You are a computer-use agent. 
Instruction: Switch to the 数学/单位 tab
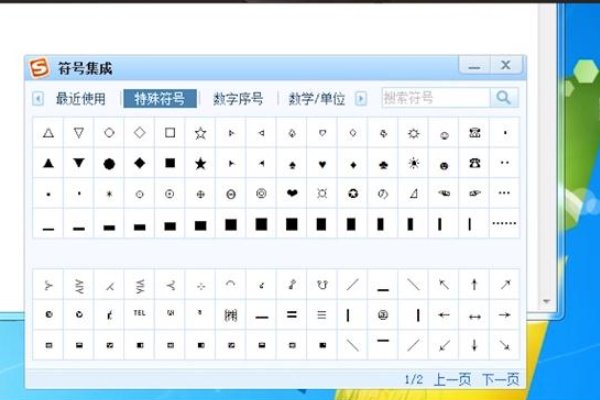[317, 99]
